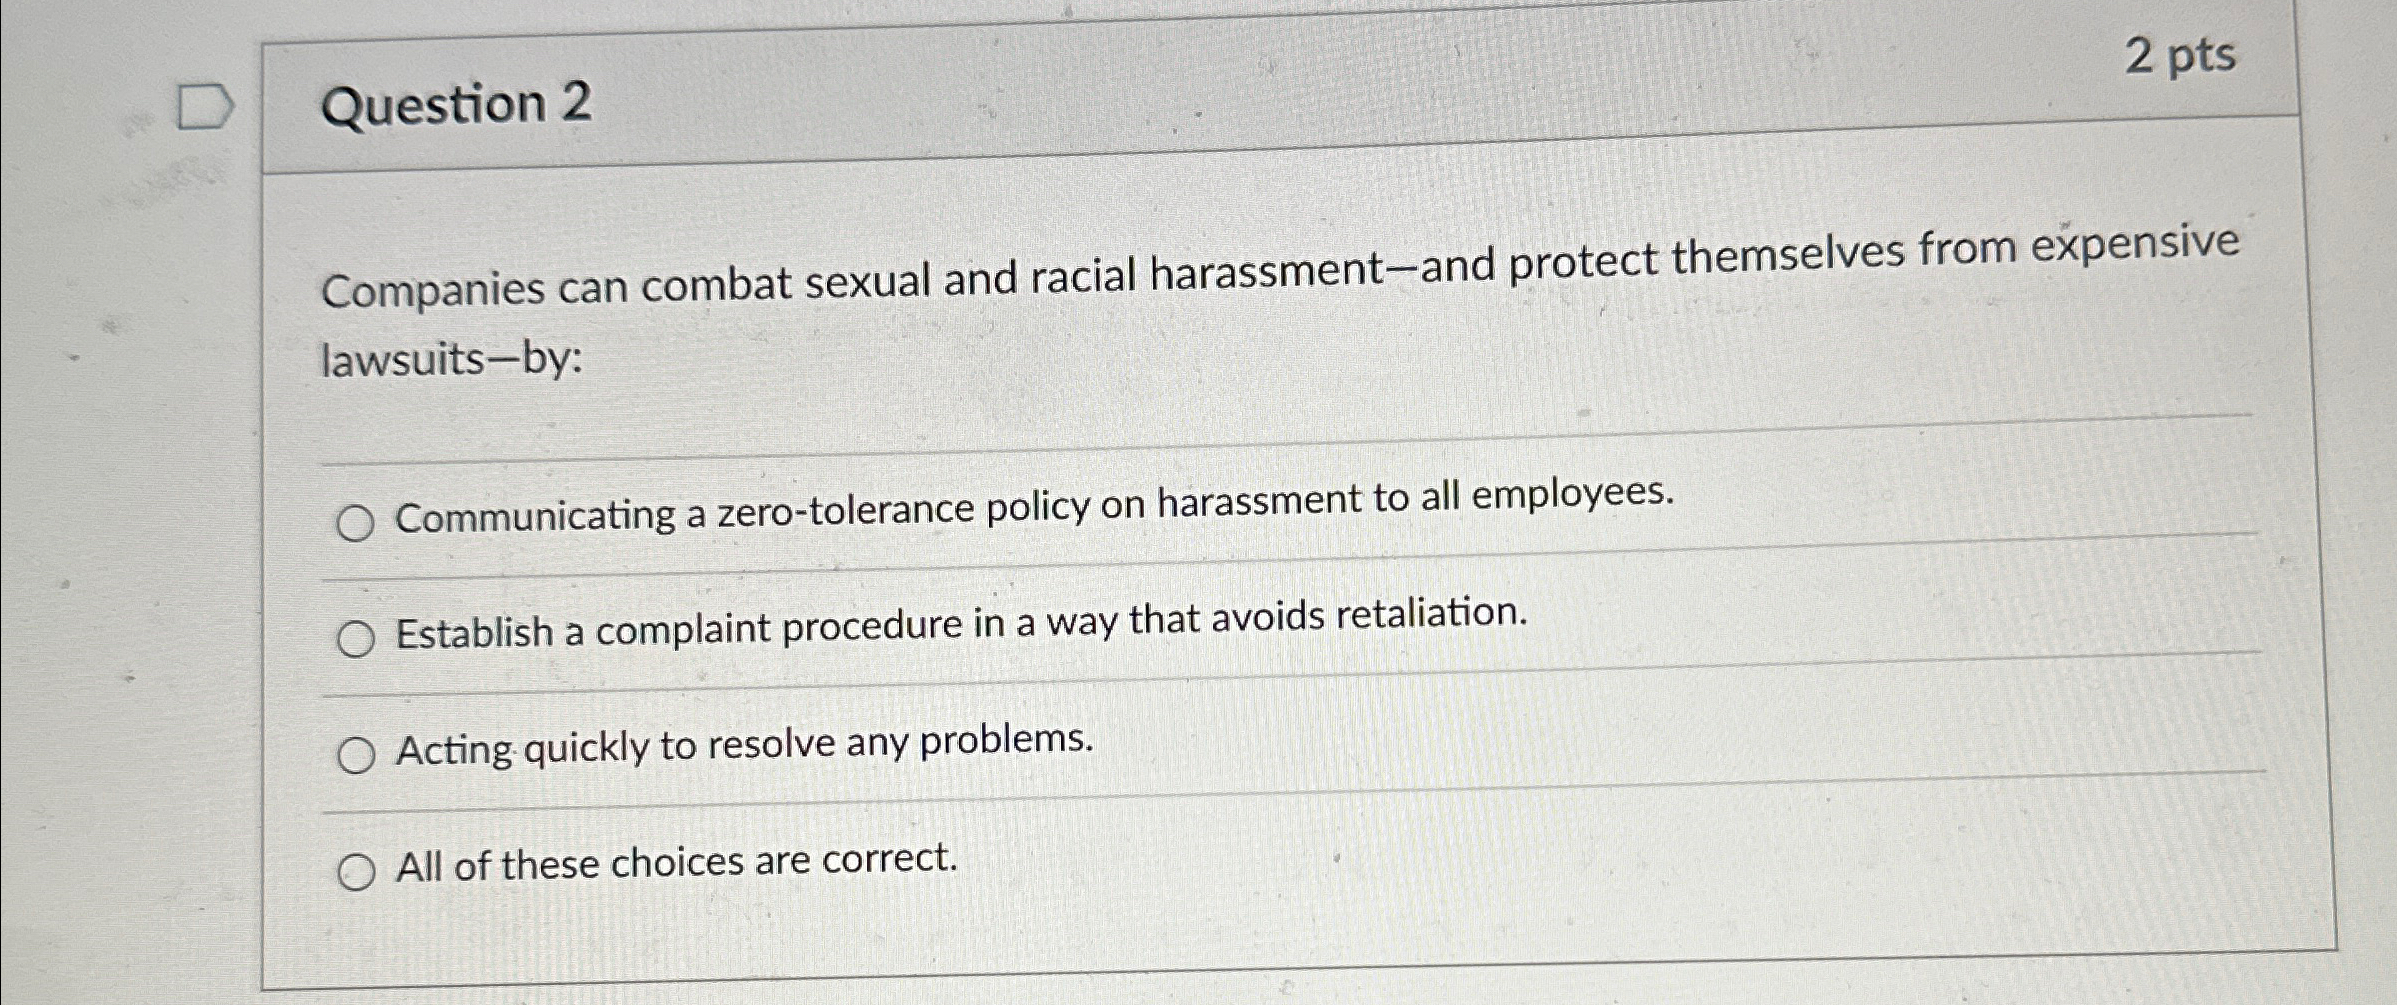Click 'Communicating a zero-tolerance policy' answer text
Image resolution: width=2397 pixels, height=1005 pixels.
tap(1034, 506)
